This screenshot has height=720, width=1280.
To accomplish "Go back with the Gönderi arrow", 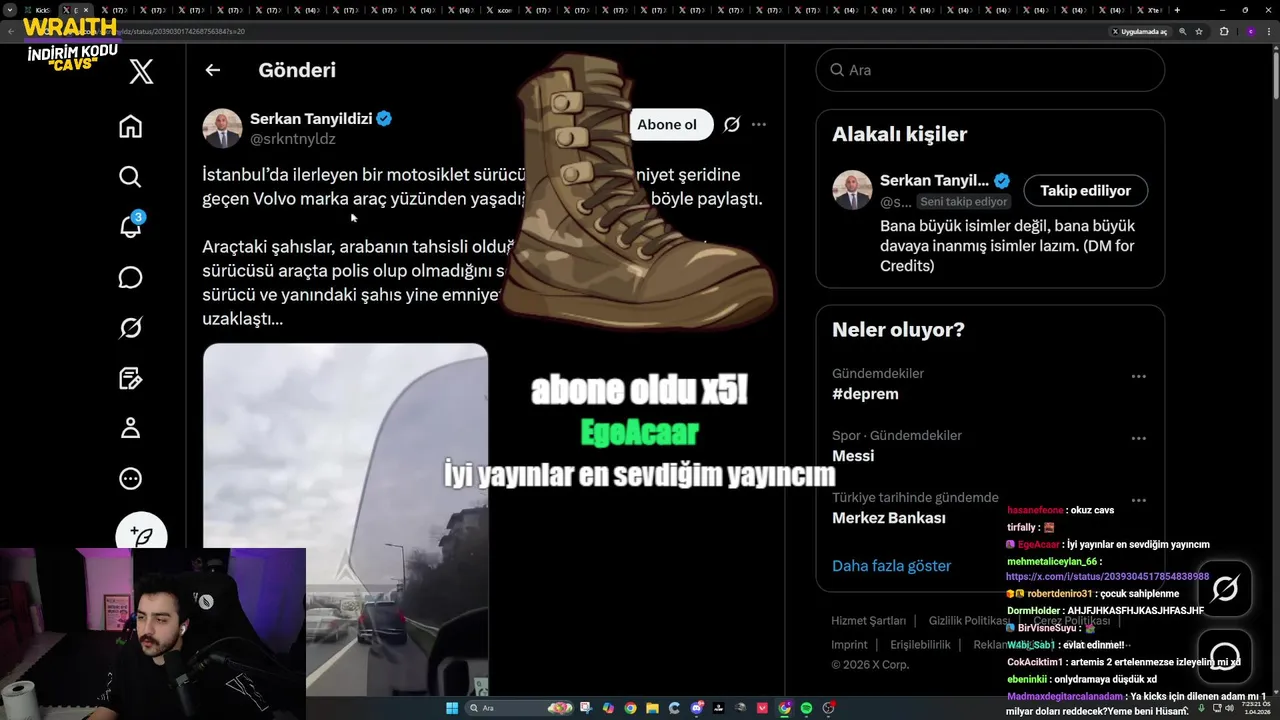I will (x=212, y=70).
